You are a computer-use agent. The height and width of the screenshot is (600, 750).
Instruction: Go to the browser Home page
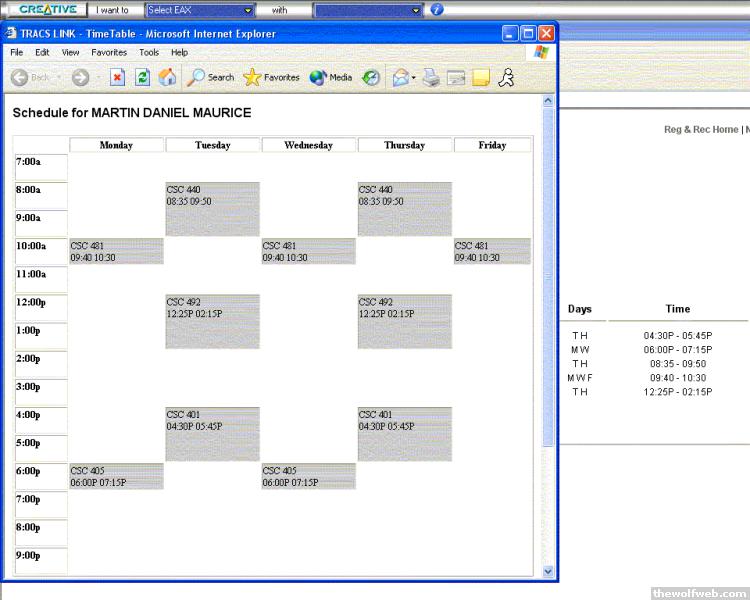pos(167,77)
